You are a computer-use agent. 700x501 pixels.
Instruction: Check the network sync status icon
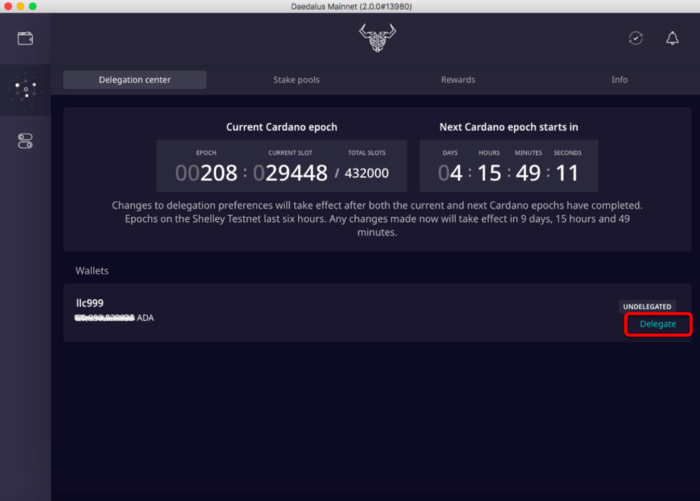635,38
